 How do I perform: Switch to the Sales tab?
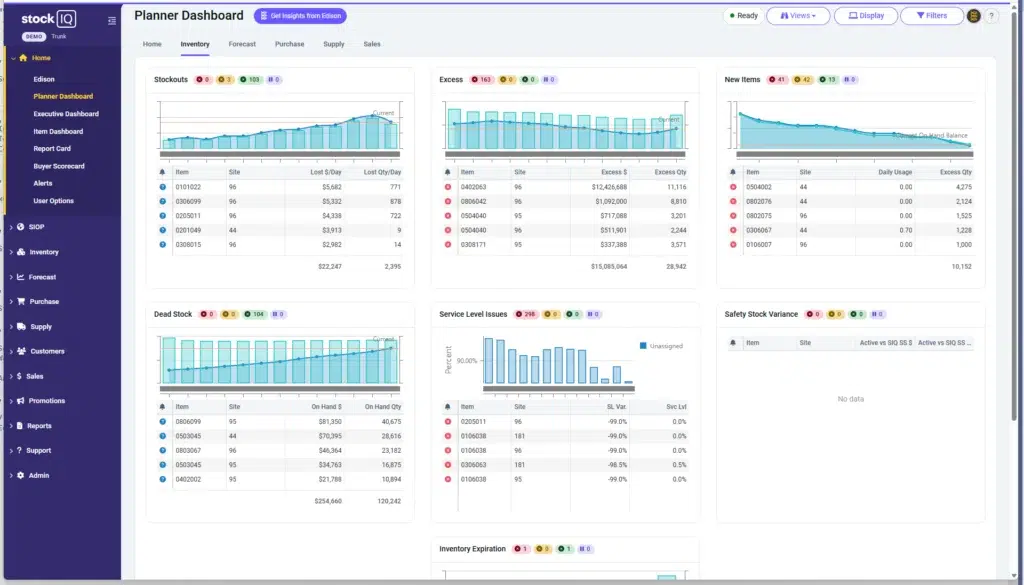[372, 44]
